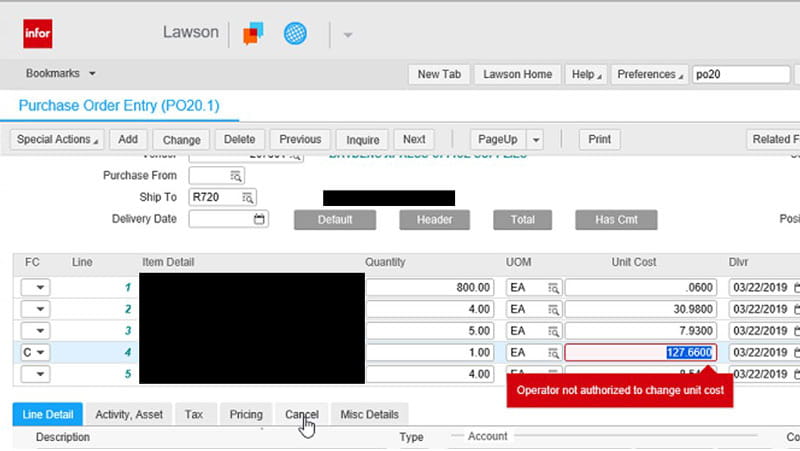Viewport: 800px width, 451px height.
Task: Switch to the Pricing tab
Action: (x=246, y=414)
